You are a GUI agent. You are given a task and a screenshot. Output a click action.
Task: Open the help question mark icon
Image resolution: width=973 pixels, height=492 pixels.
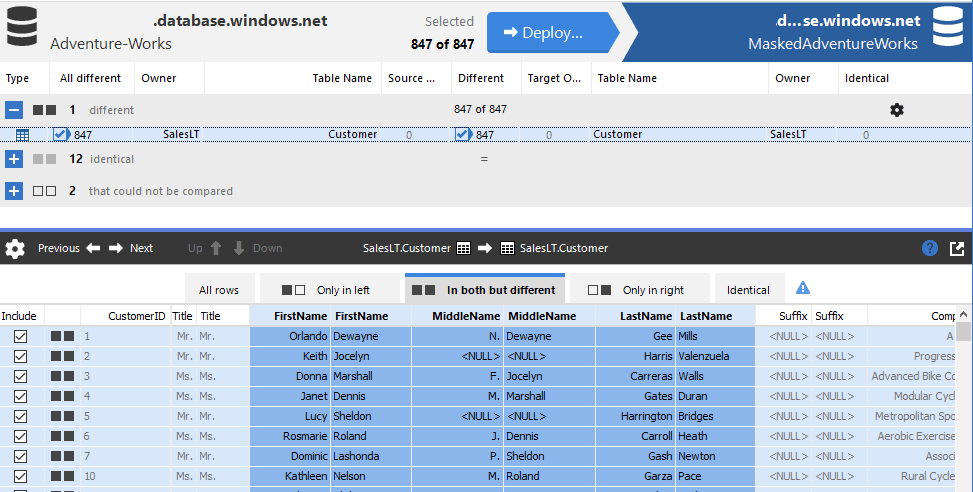(930, 248)
